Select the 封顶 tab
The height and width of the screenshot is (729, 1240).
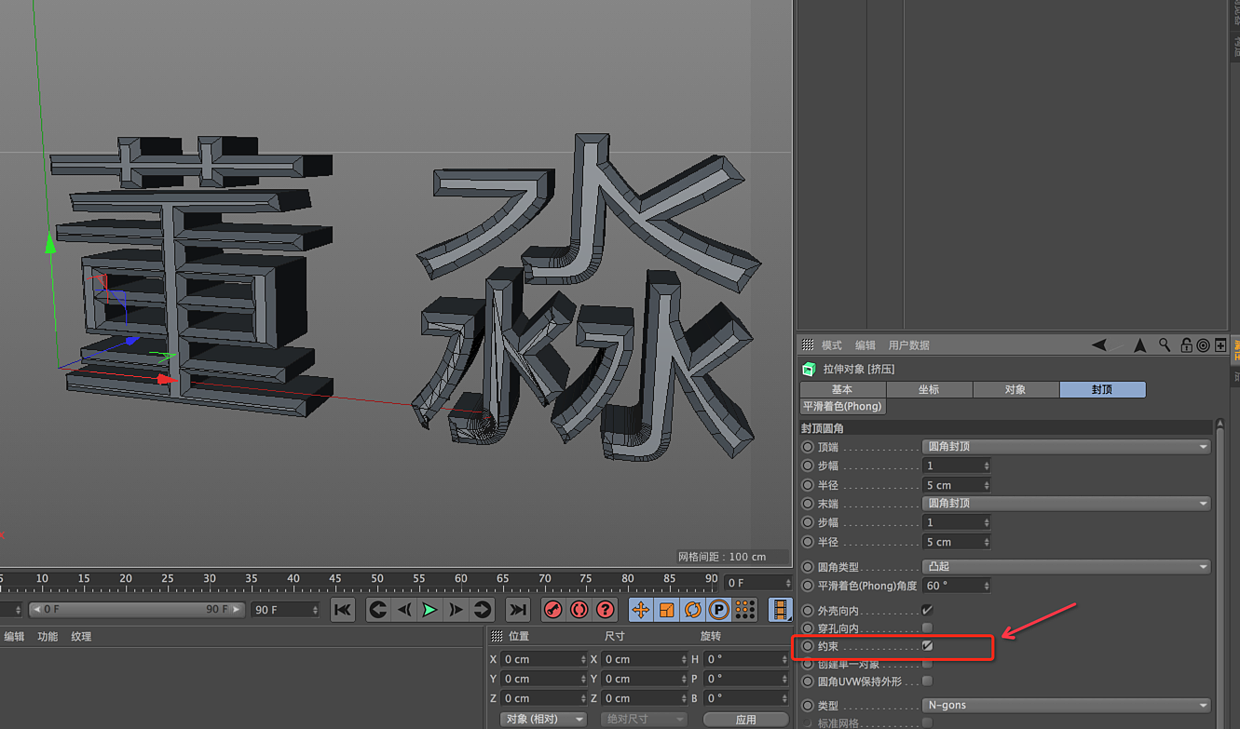tap(1102, 390)
